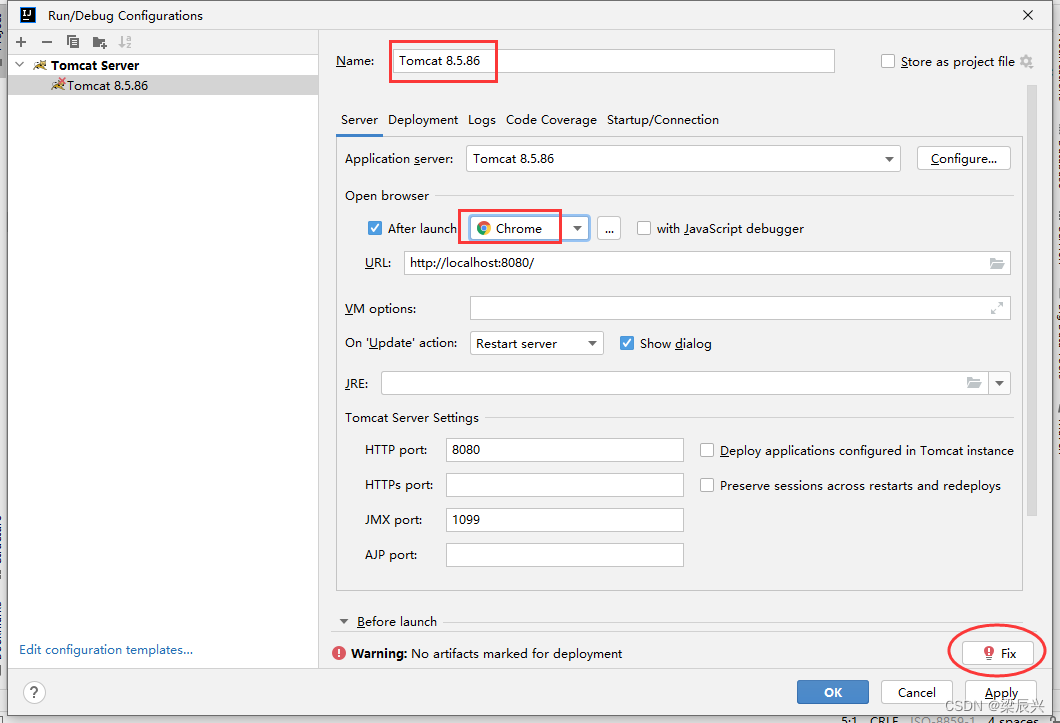Toggle the Show dialog checkbox
This screenshot has width=1060, height=723.
tap(627, 344)
